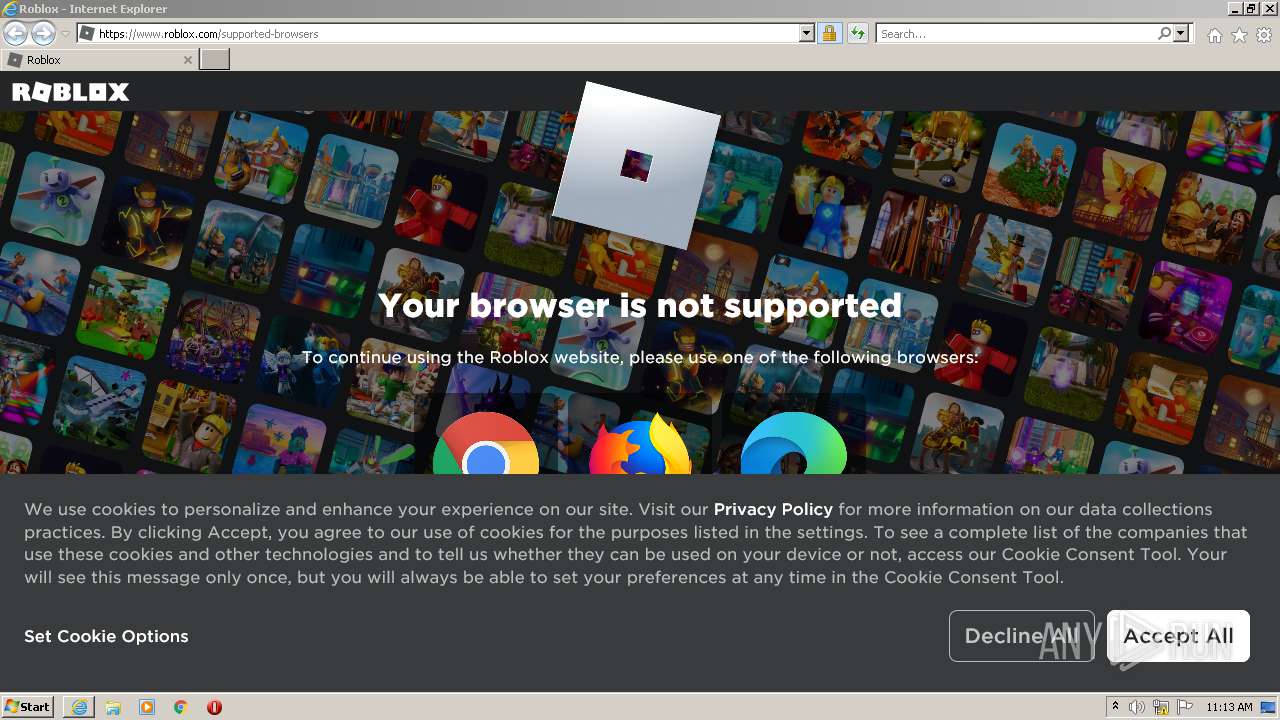Expand search provider dropdown arrow

[1181, 34]
